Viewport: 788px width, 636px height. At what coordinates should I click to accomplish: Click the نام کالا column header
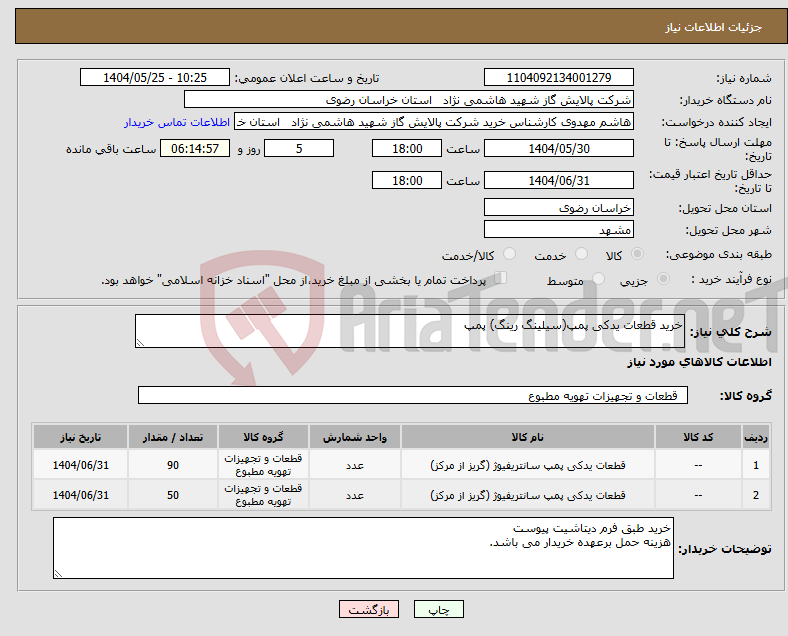click(x=528, y=437)
